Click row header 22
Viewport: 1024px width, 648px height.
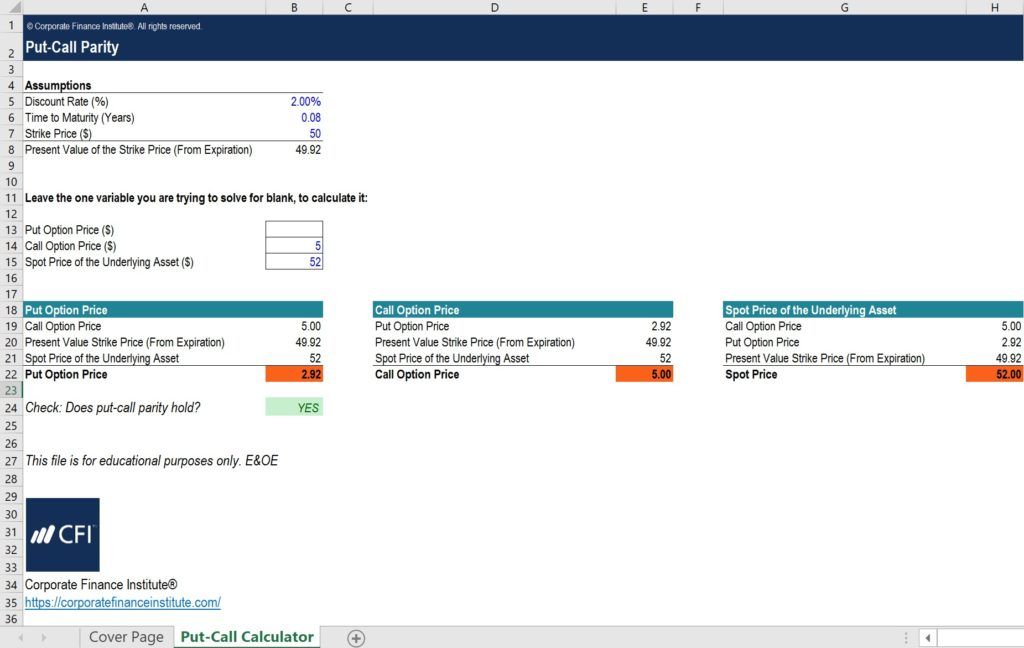tap(11, 373)
